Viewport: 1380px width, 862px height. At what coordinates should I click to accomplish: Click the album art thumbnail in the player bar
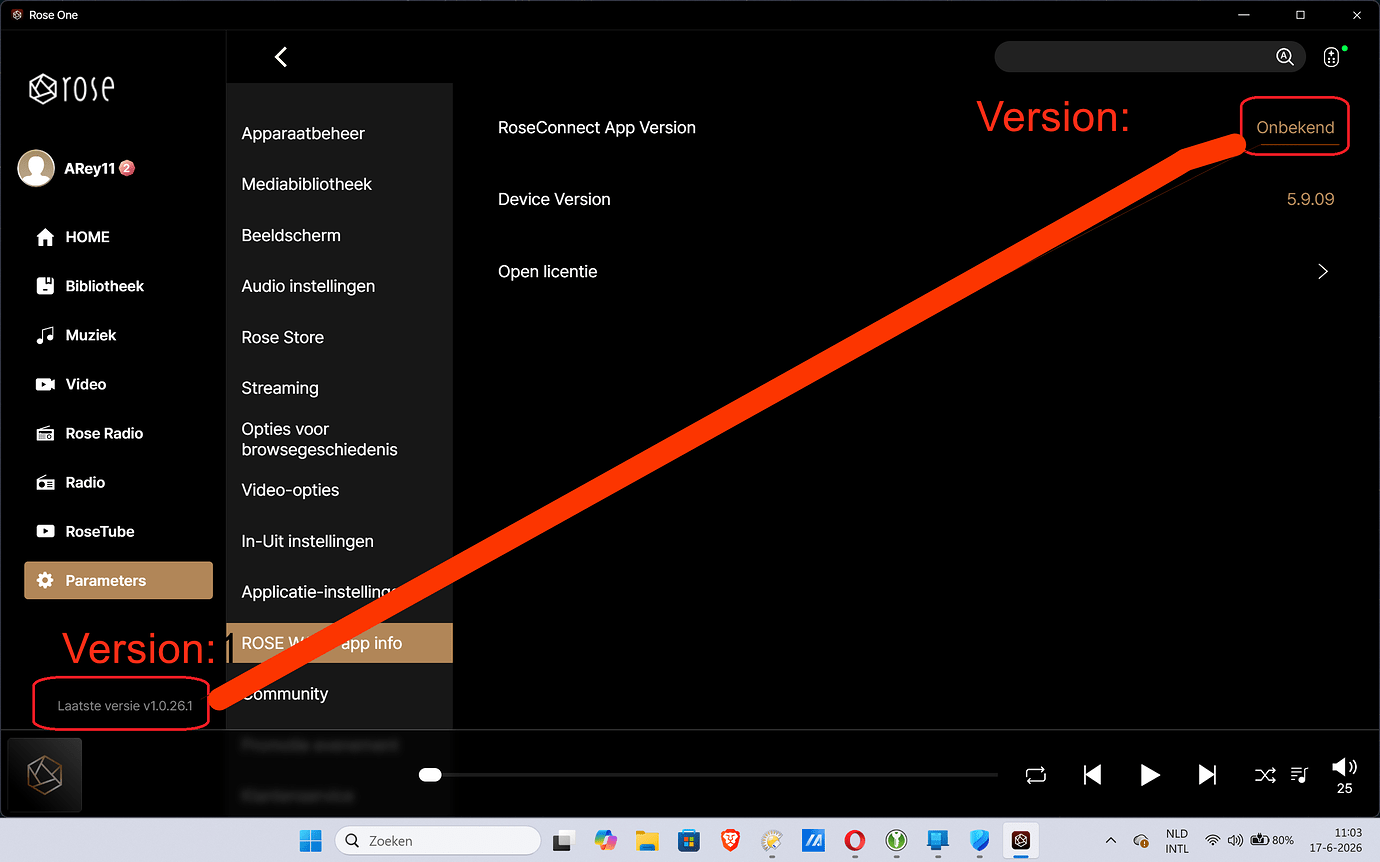[44, 775]
